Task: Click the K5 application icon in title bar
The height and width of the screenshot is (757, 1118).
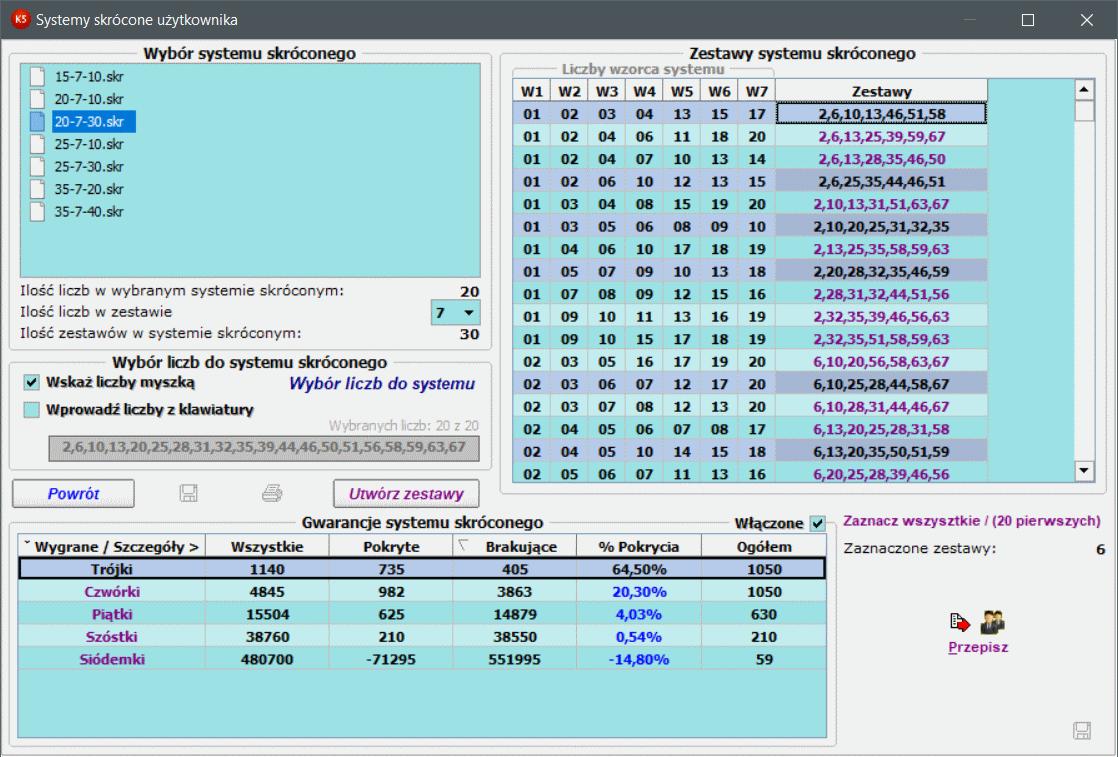Action: [x=21, y=20]
